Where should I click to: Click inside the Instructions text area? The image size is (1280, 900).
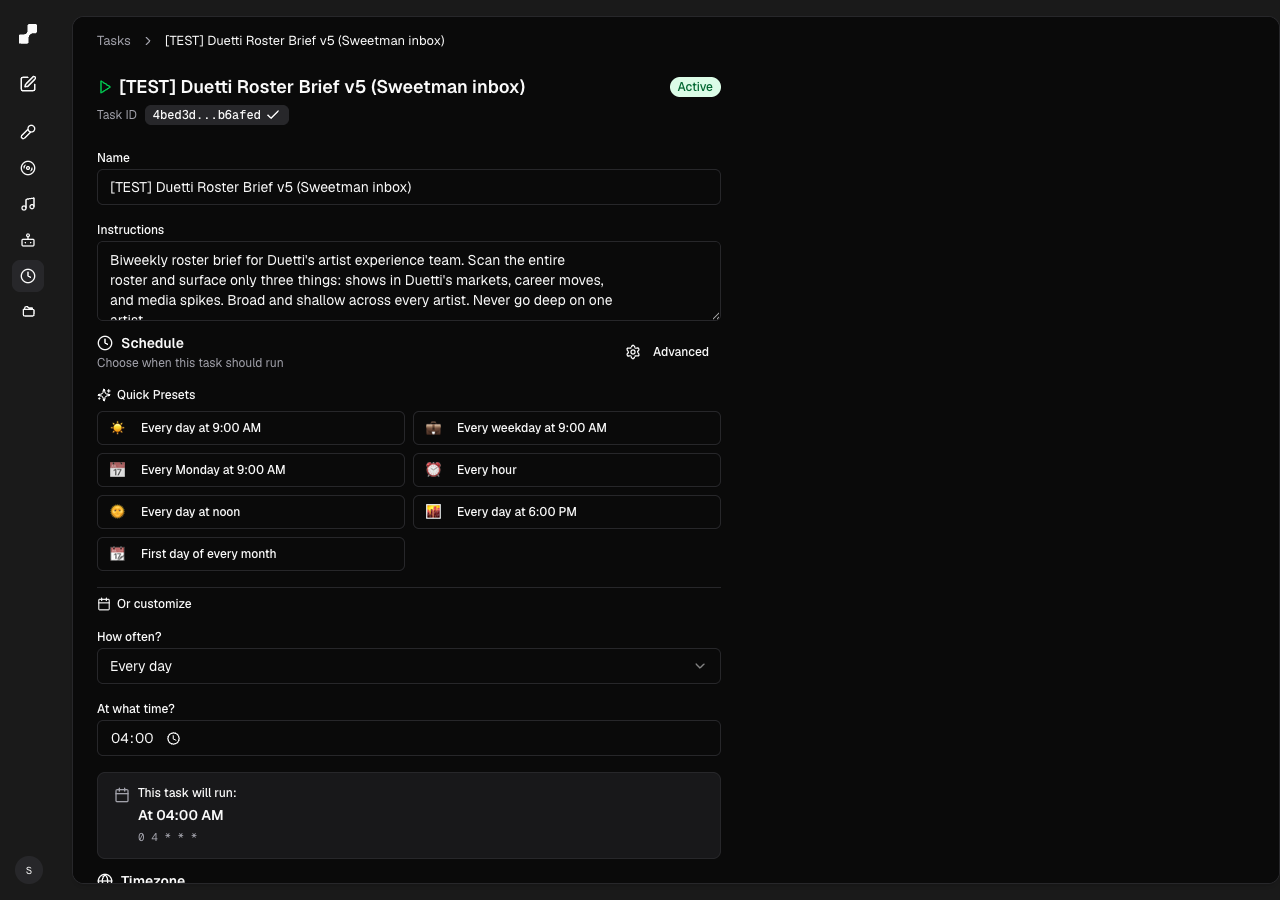point(409,281)
